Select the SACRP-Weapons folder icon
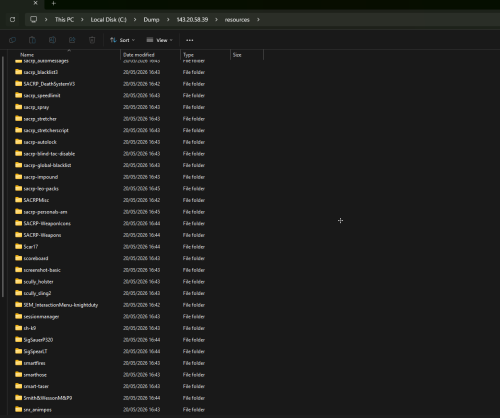This screenshot has height=418, width=500. [19, 235]
